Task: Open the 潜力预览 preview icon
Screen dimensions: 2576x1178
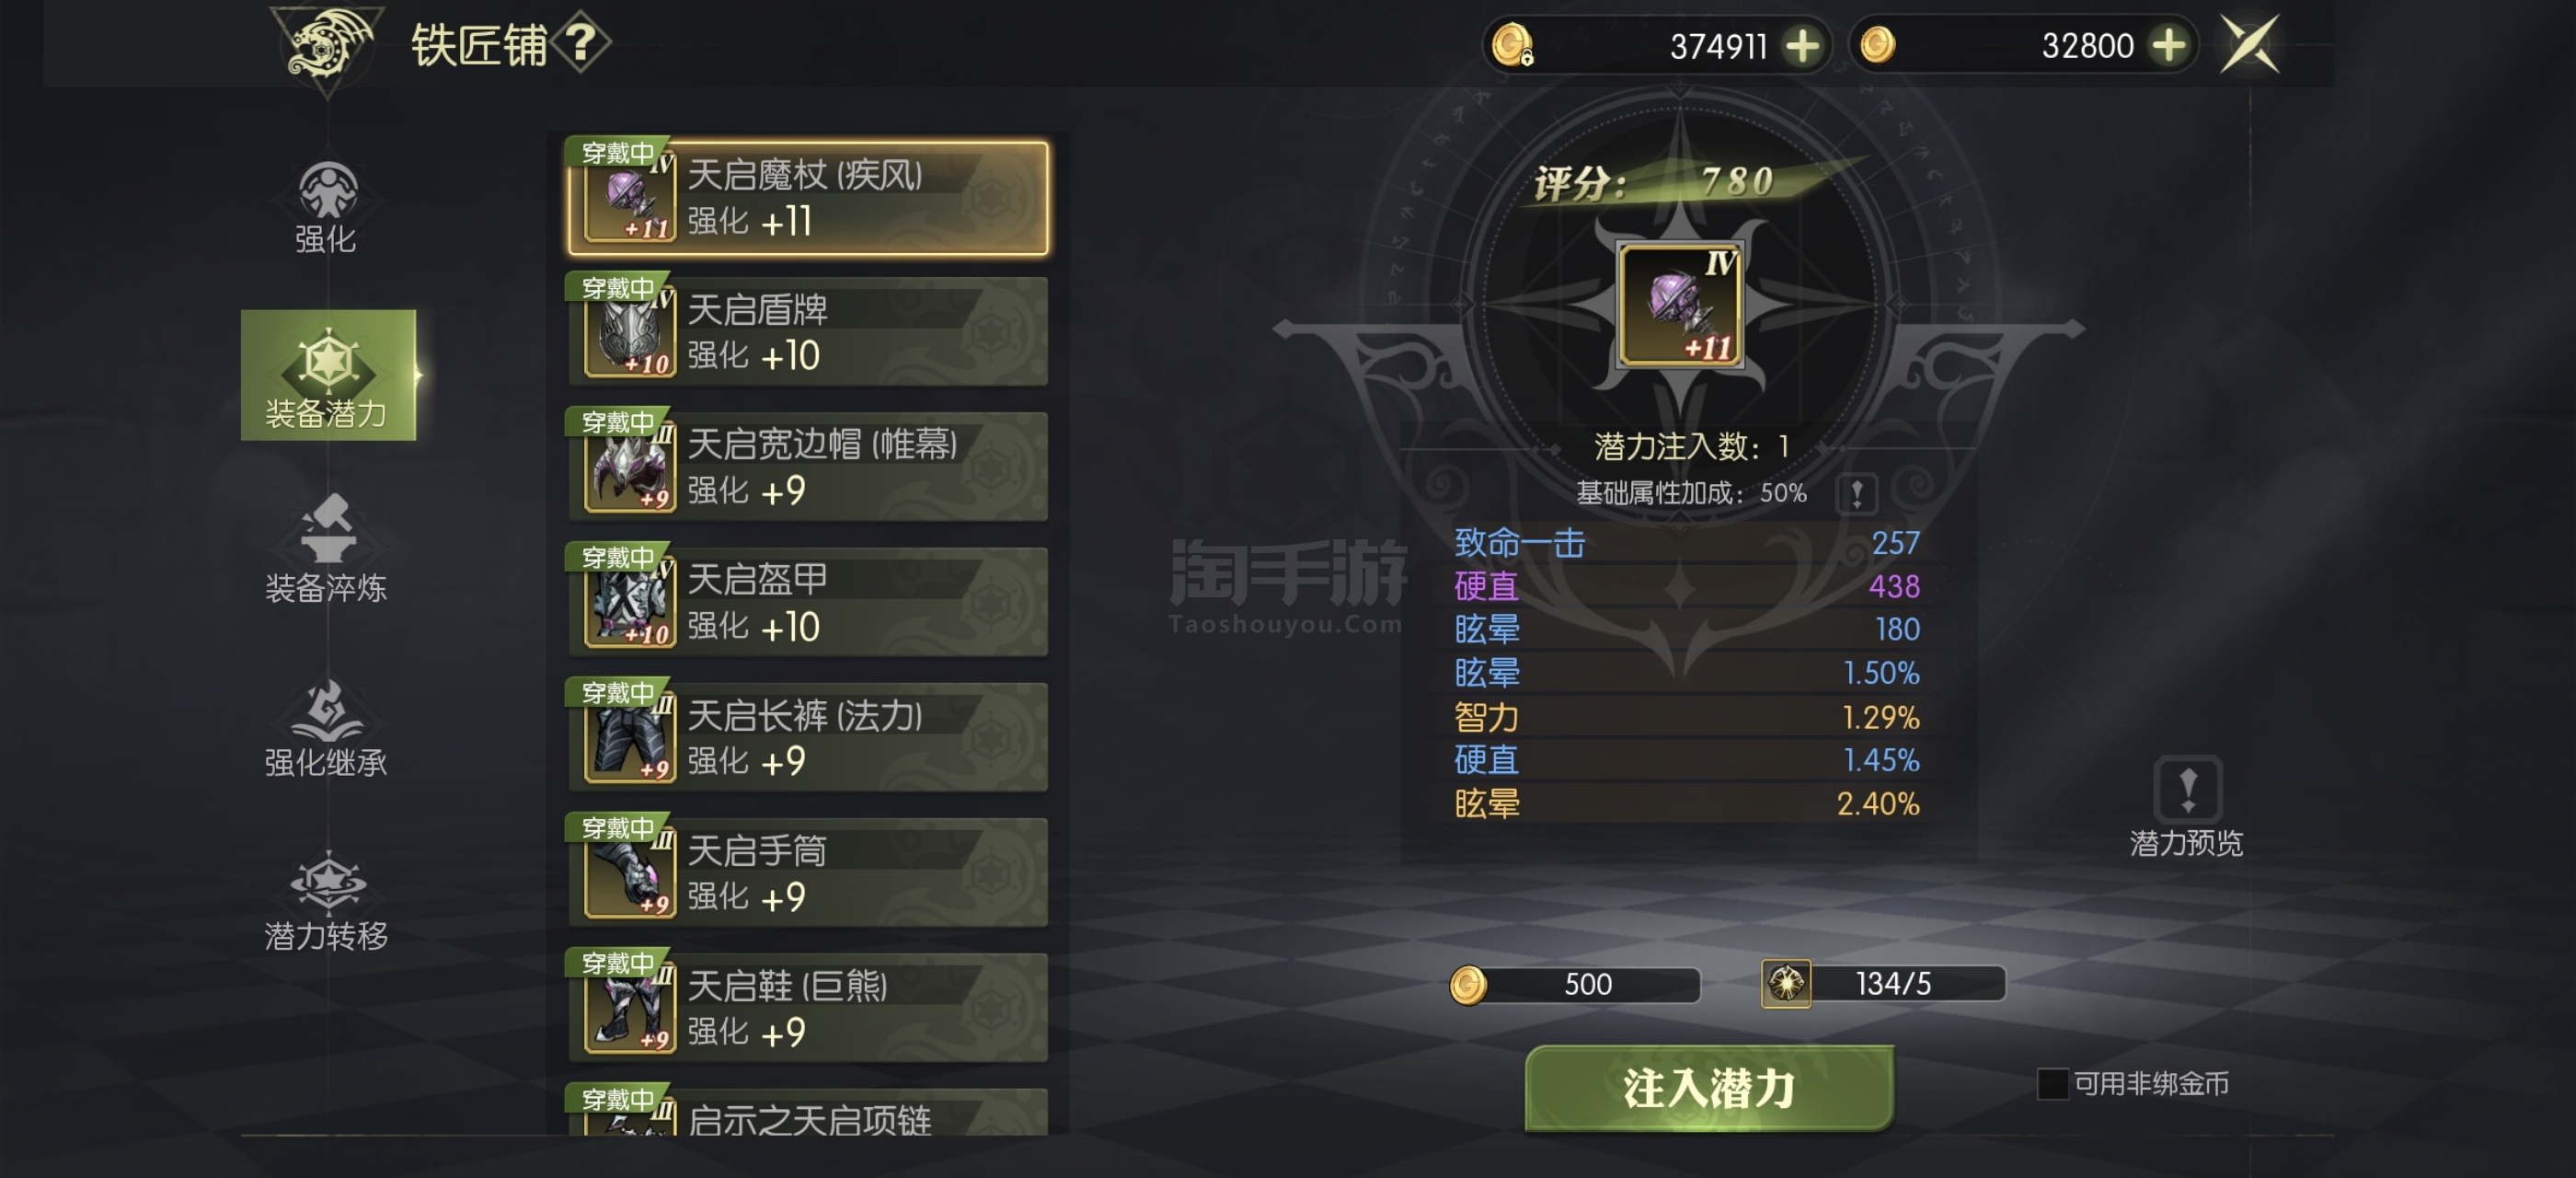Action: [2187, 808]
